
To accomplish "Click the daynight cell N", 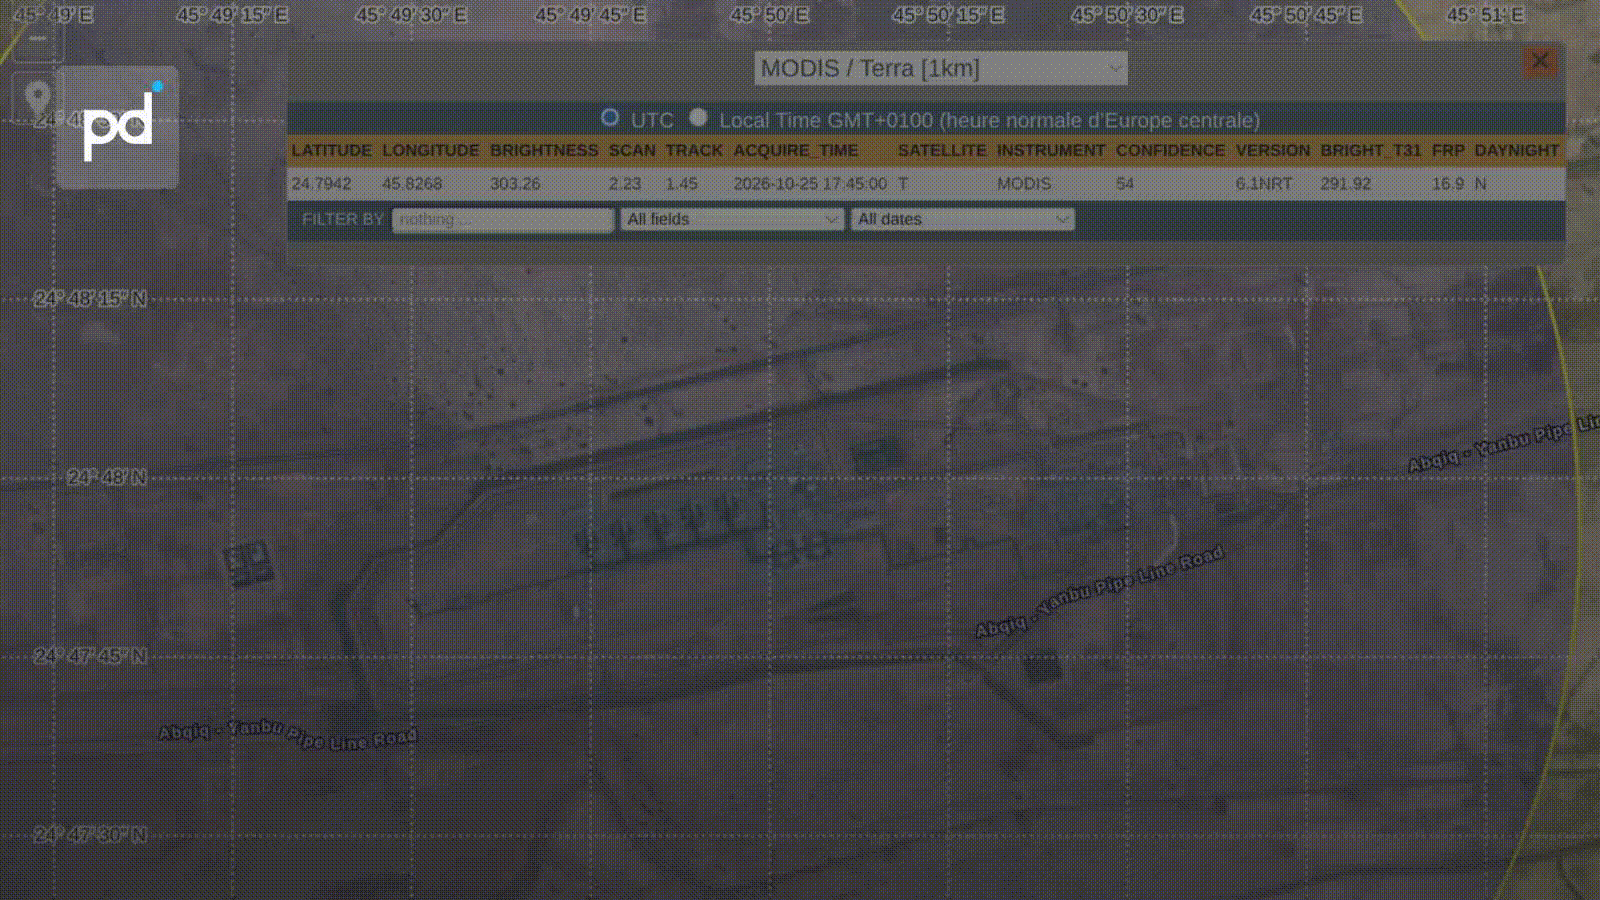I will [1480, 184].
